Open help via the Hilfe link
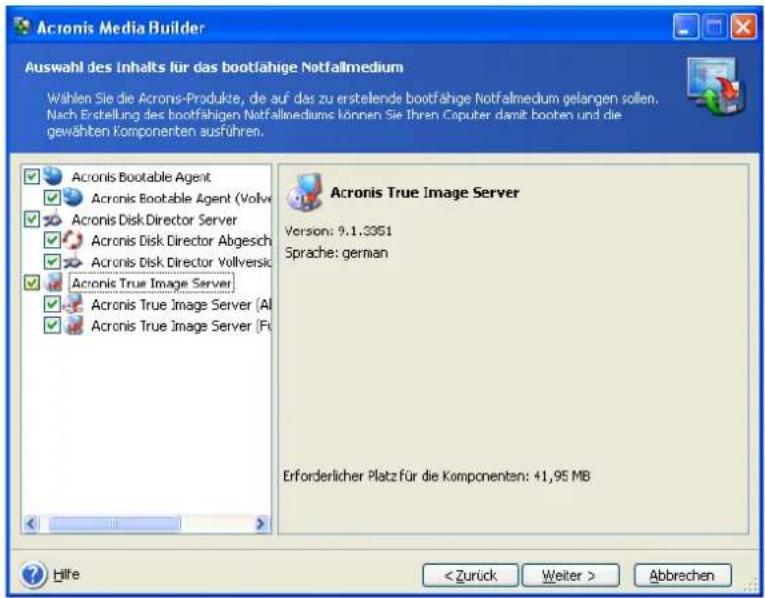Viewport: 765px width, 598px height. click(x=66, y=575)
